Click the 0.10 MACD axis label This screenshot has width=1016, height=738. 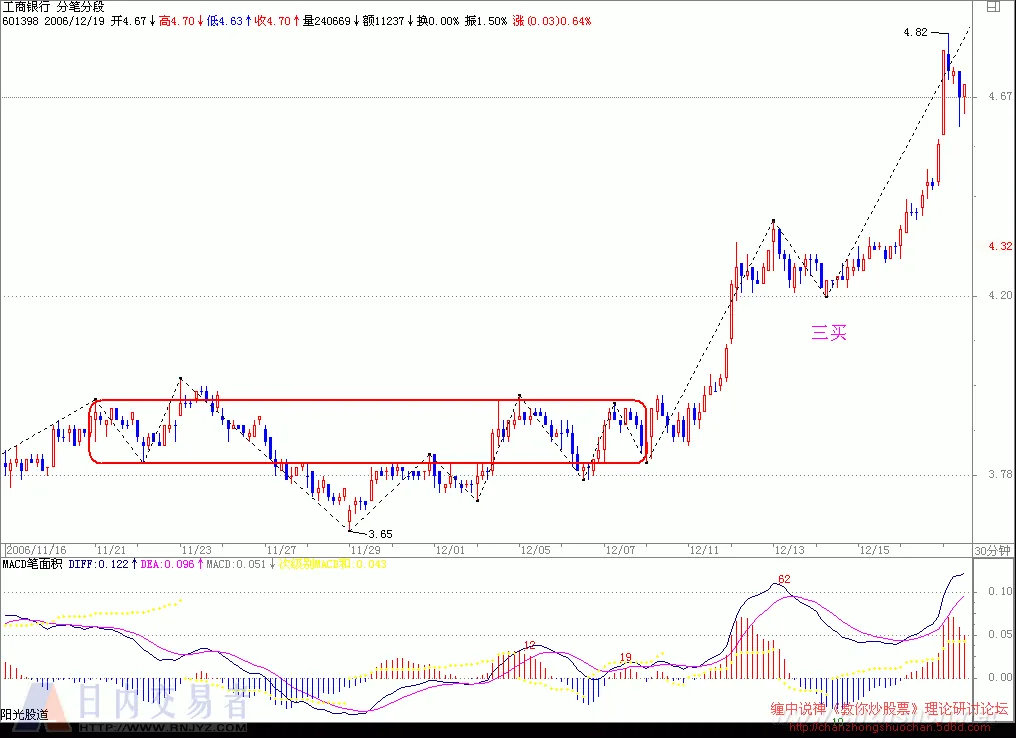click(x=1000, y=592)
